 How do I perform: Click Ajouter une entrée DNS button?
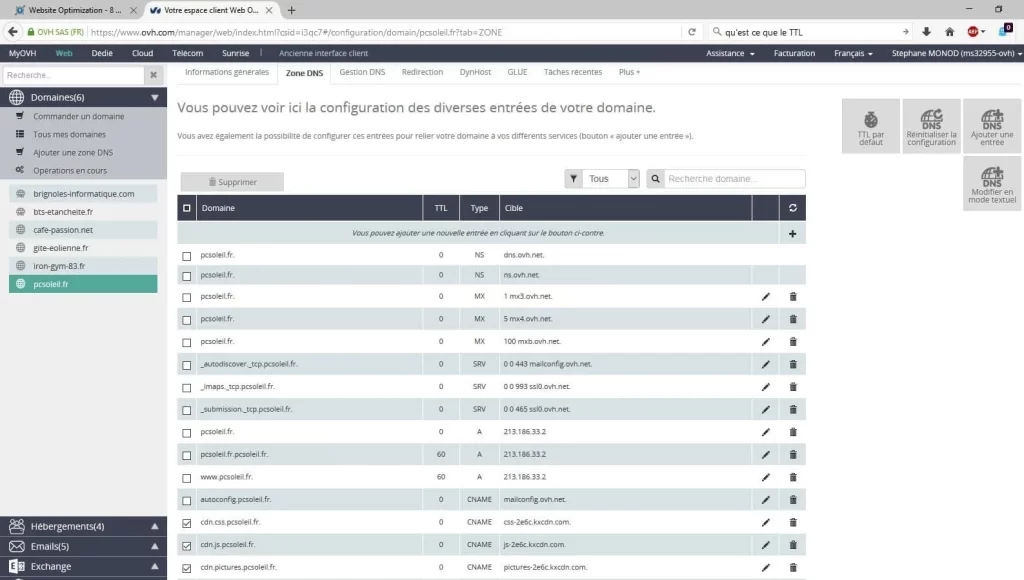tap(992, 126)
